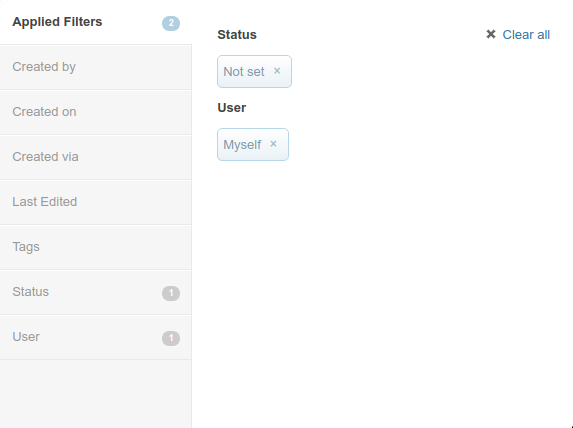Select the User filter in sidebar
Screen dimensions: 573x428
click(x=96, y=337)
